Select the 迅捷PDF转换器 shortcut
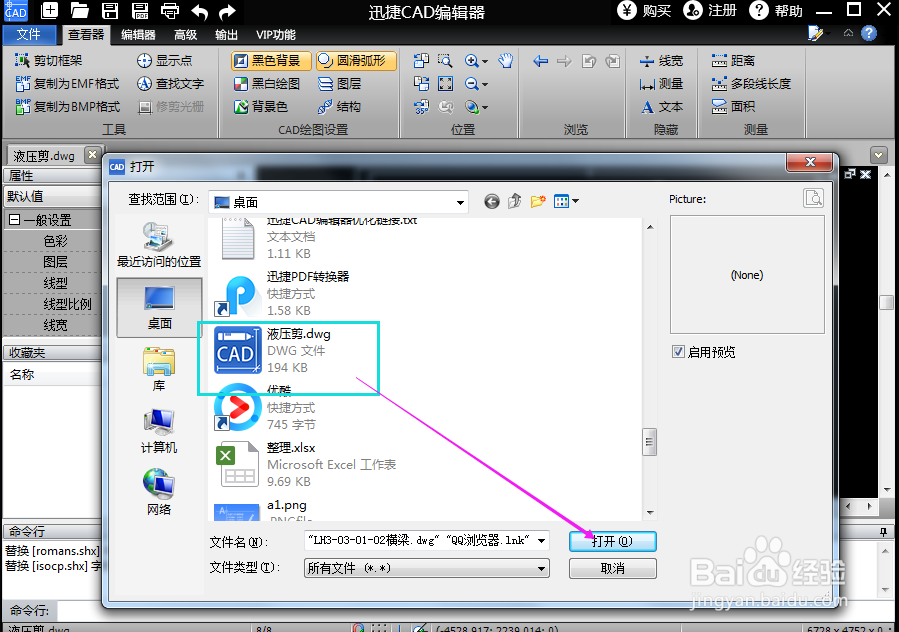The width and height of the screenshot is (899, 632). pyautogui.click(x=282, y=294)
